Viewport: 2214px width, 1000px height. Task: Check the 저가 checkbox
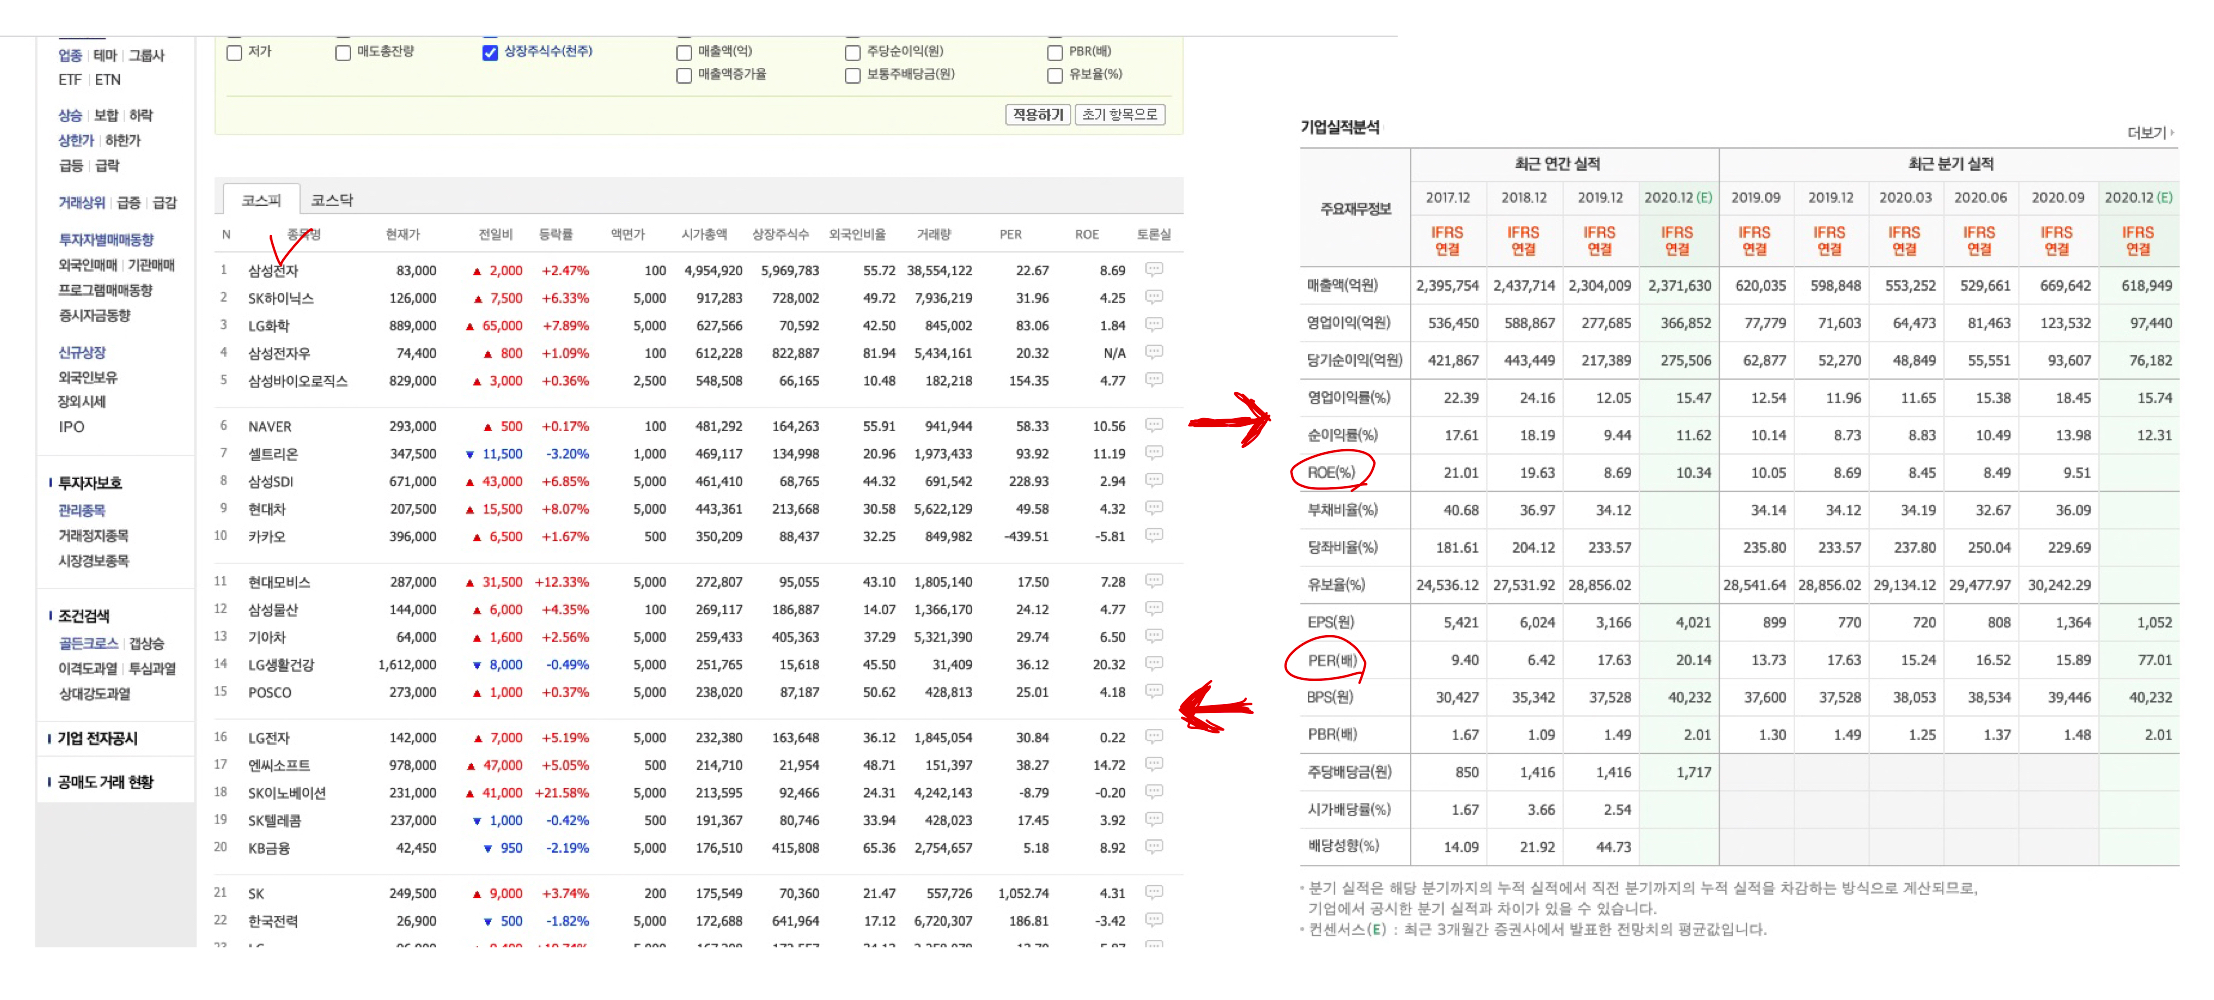pos(235,53)
